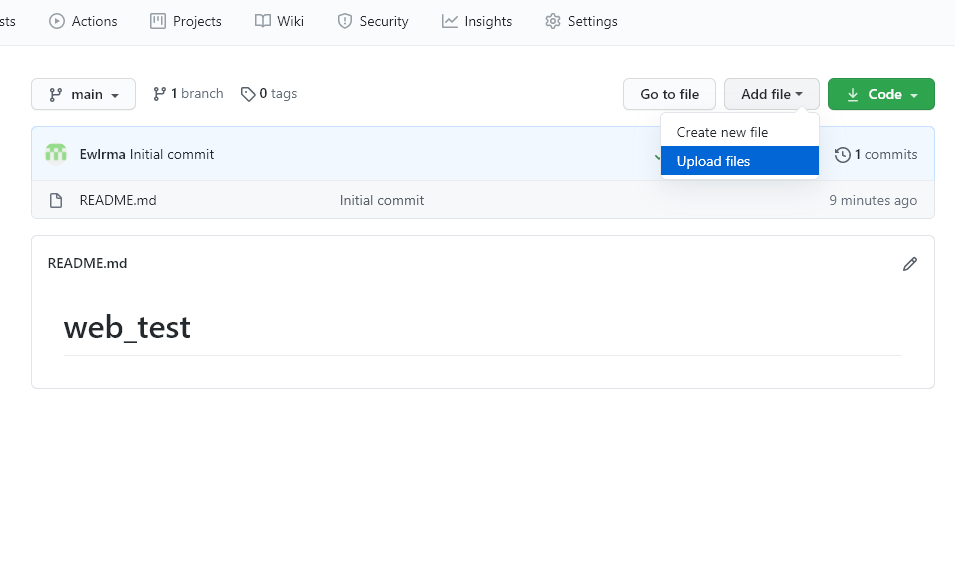This screenshot has width=955, height=587.
Task: Open the Initial commit message in header
Action: click(172, 155)
